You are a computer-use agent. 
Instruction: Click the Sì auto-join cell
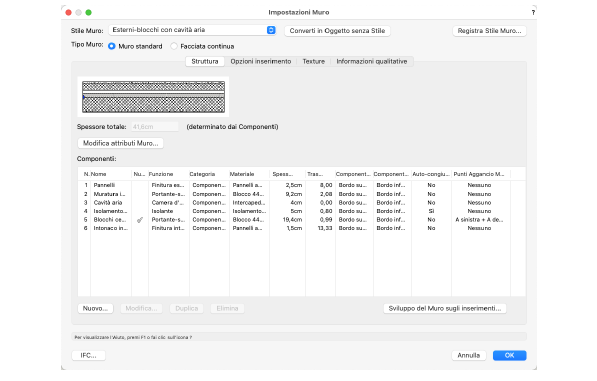click(x=431, y=211)
